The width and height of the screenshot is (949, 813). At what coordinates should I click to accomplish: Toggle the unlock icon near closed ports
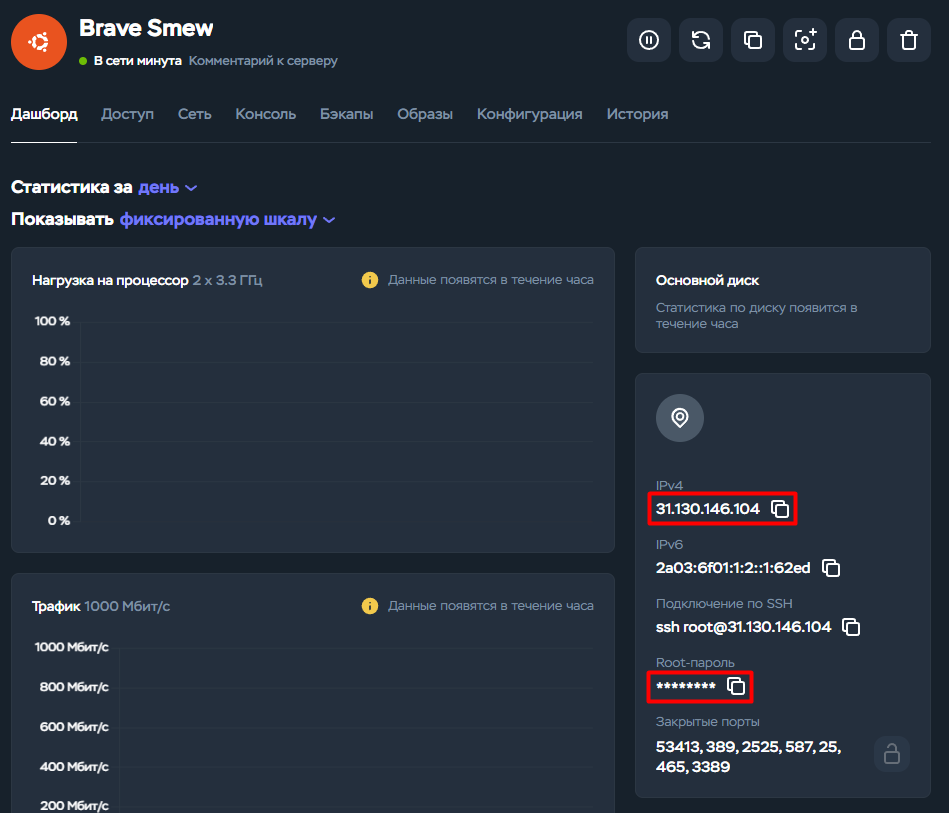point(891,754)
